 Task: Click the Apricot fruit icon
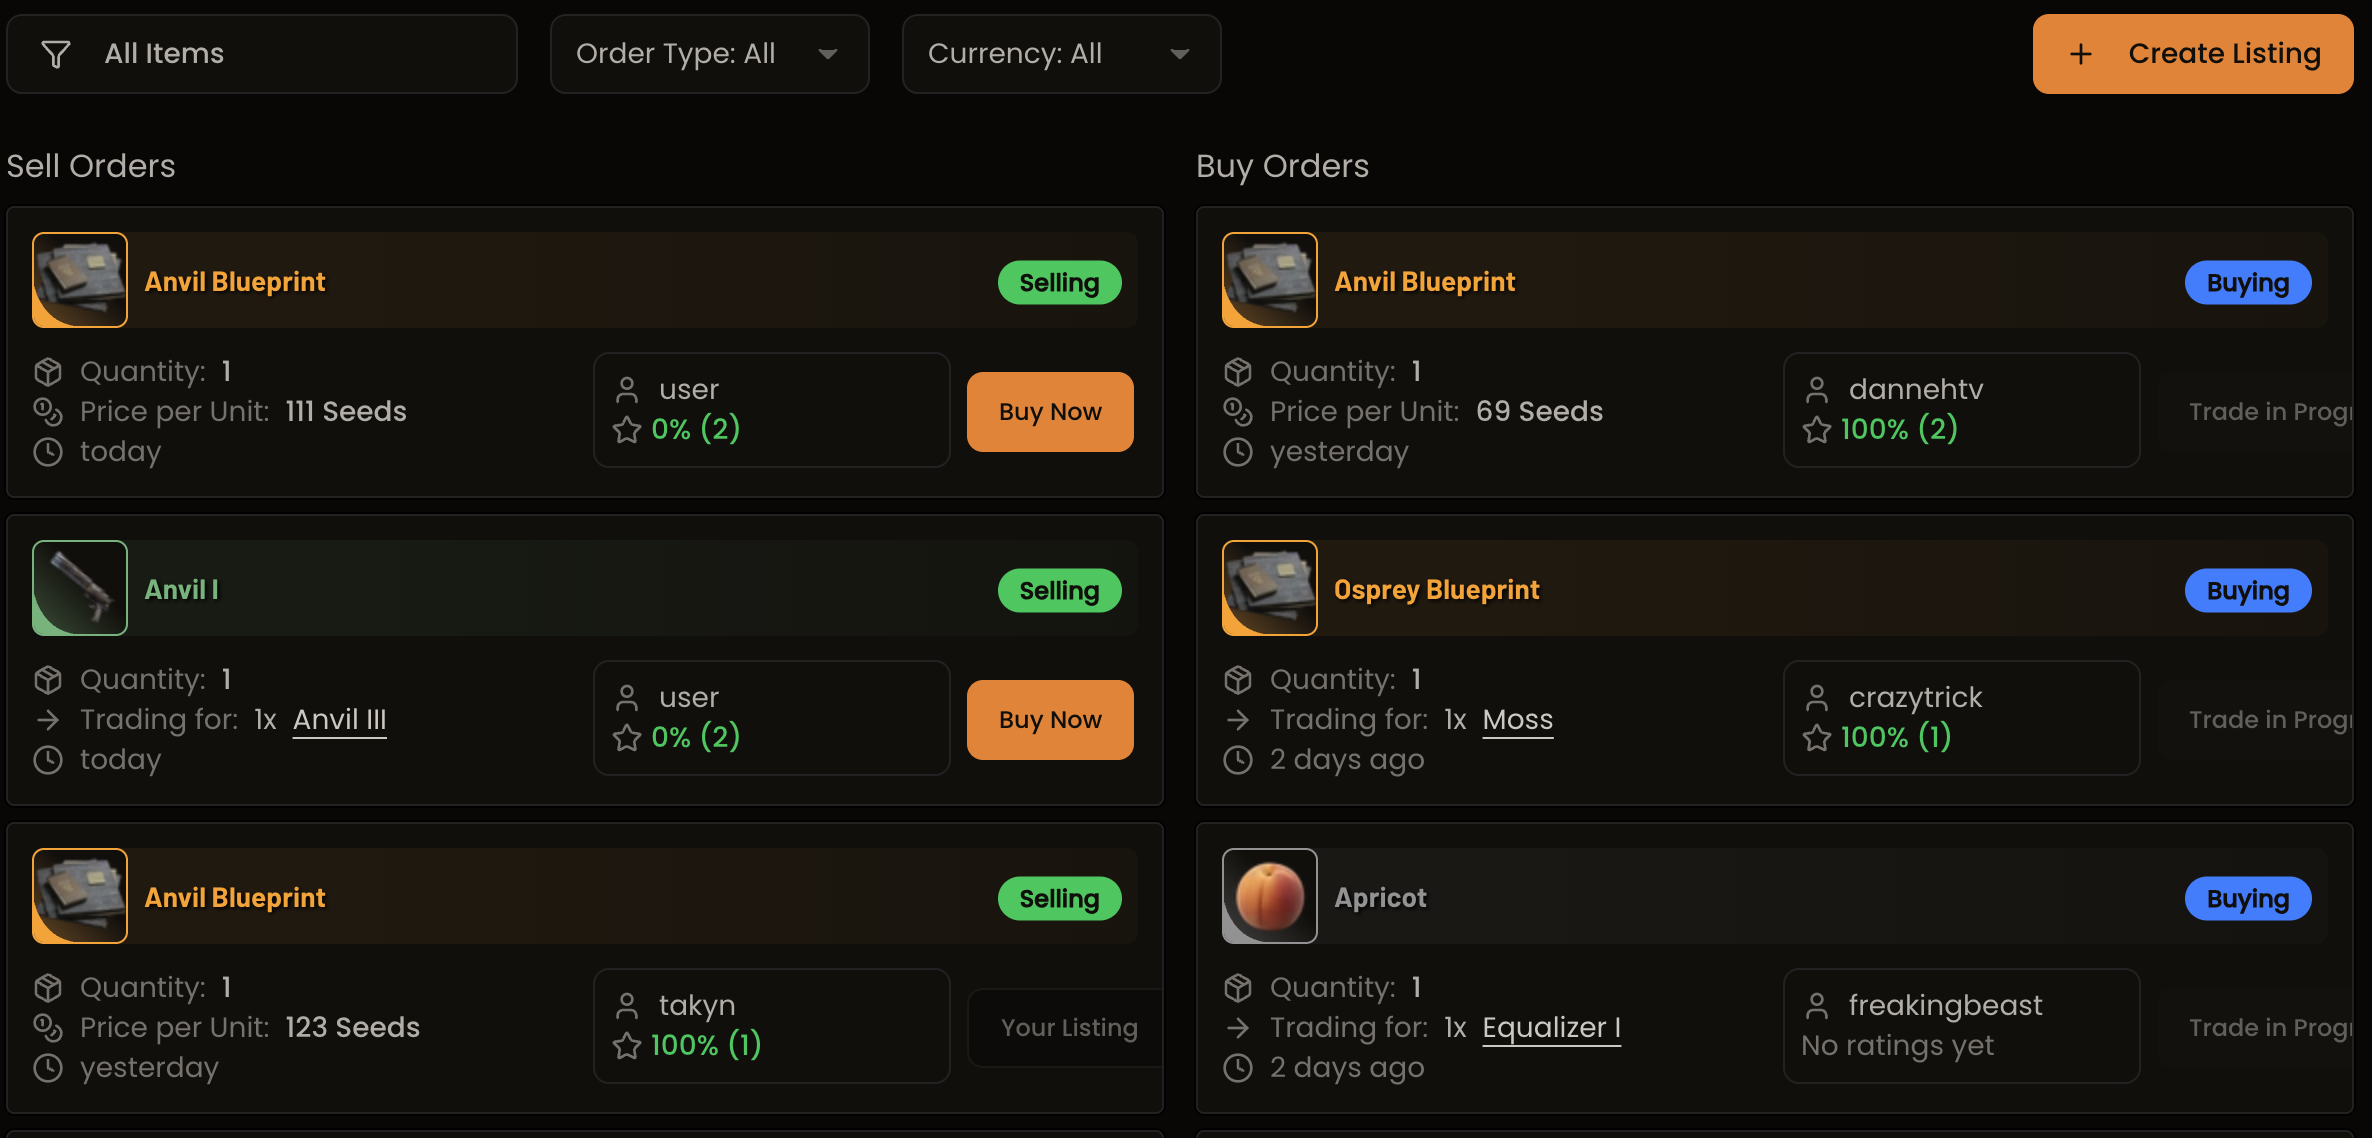1269,896
